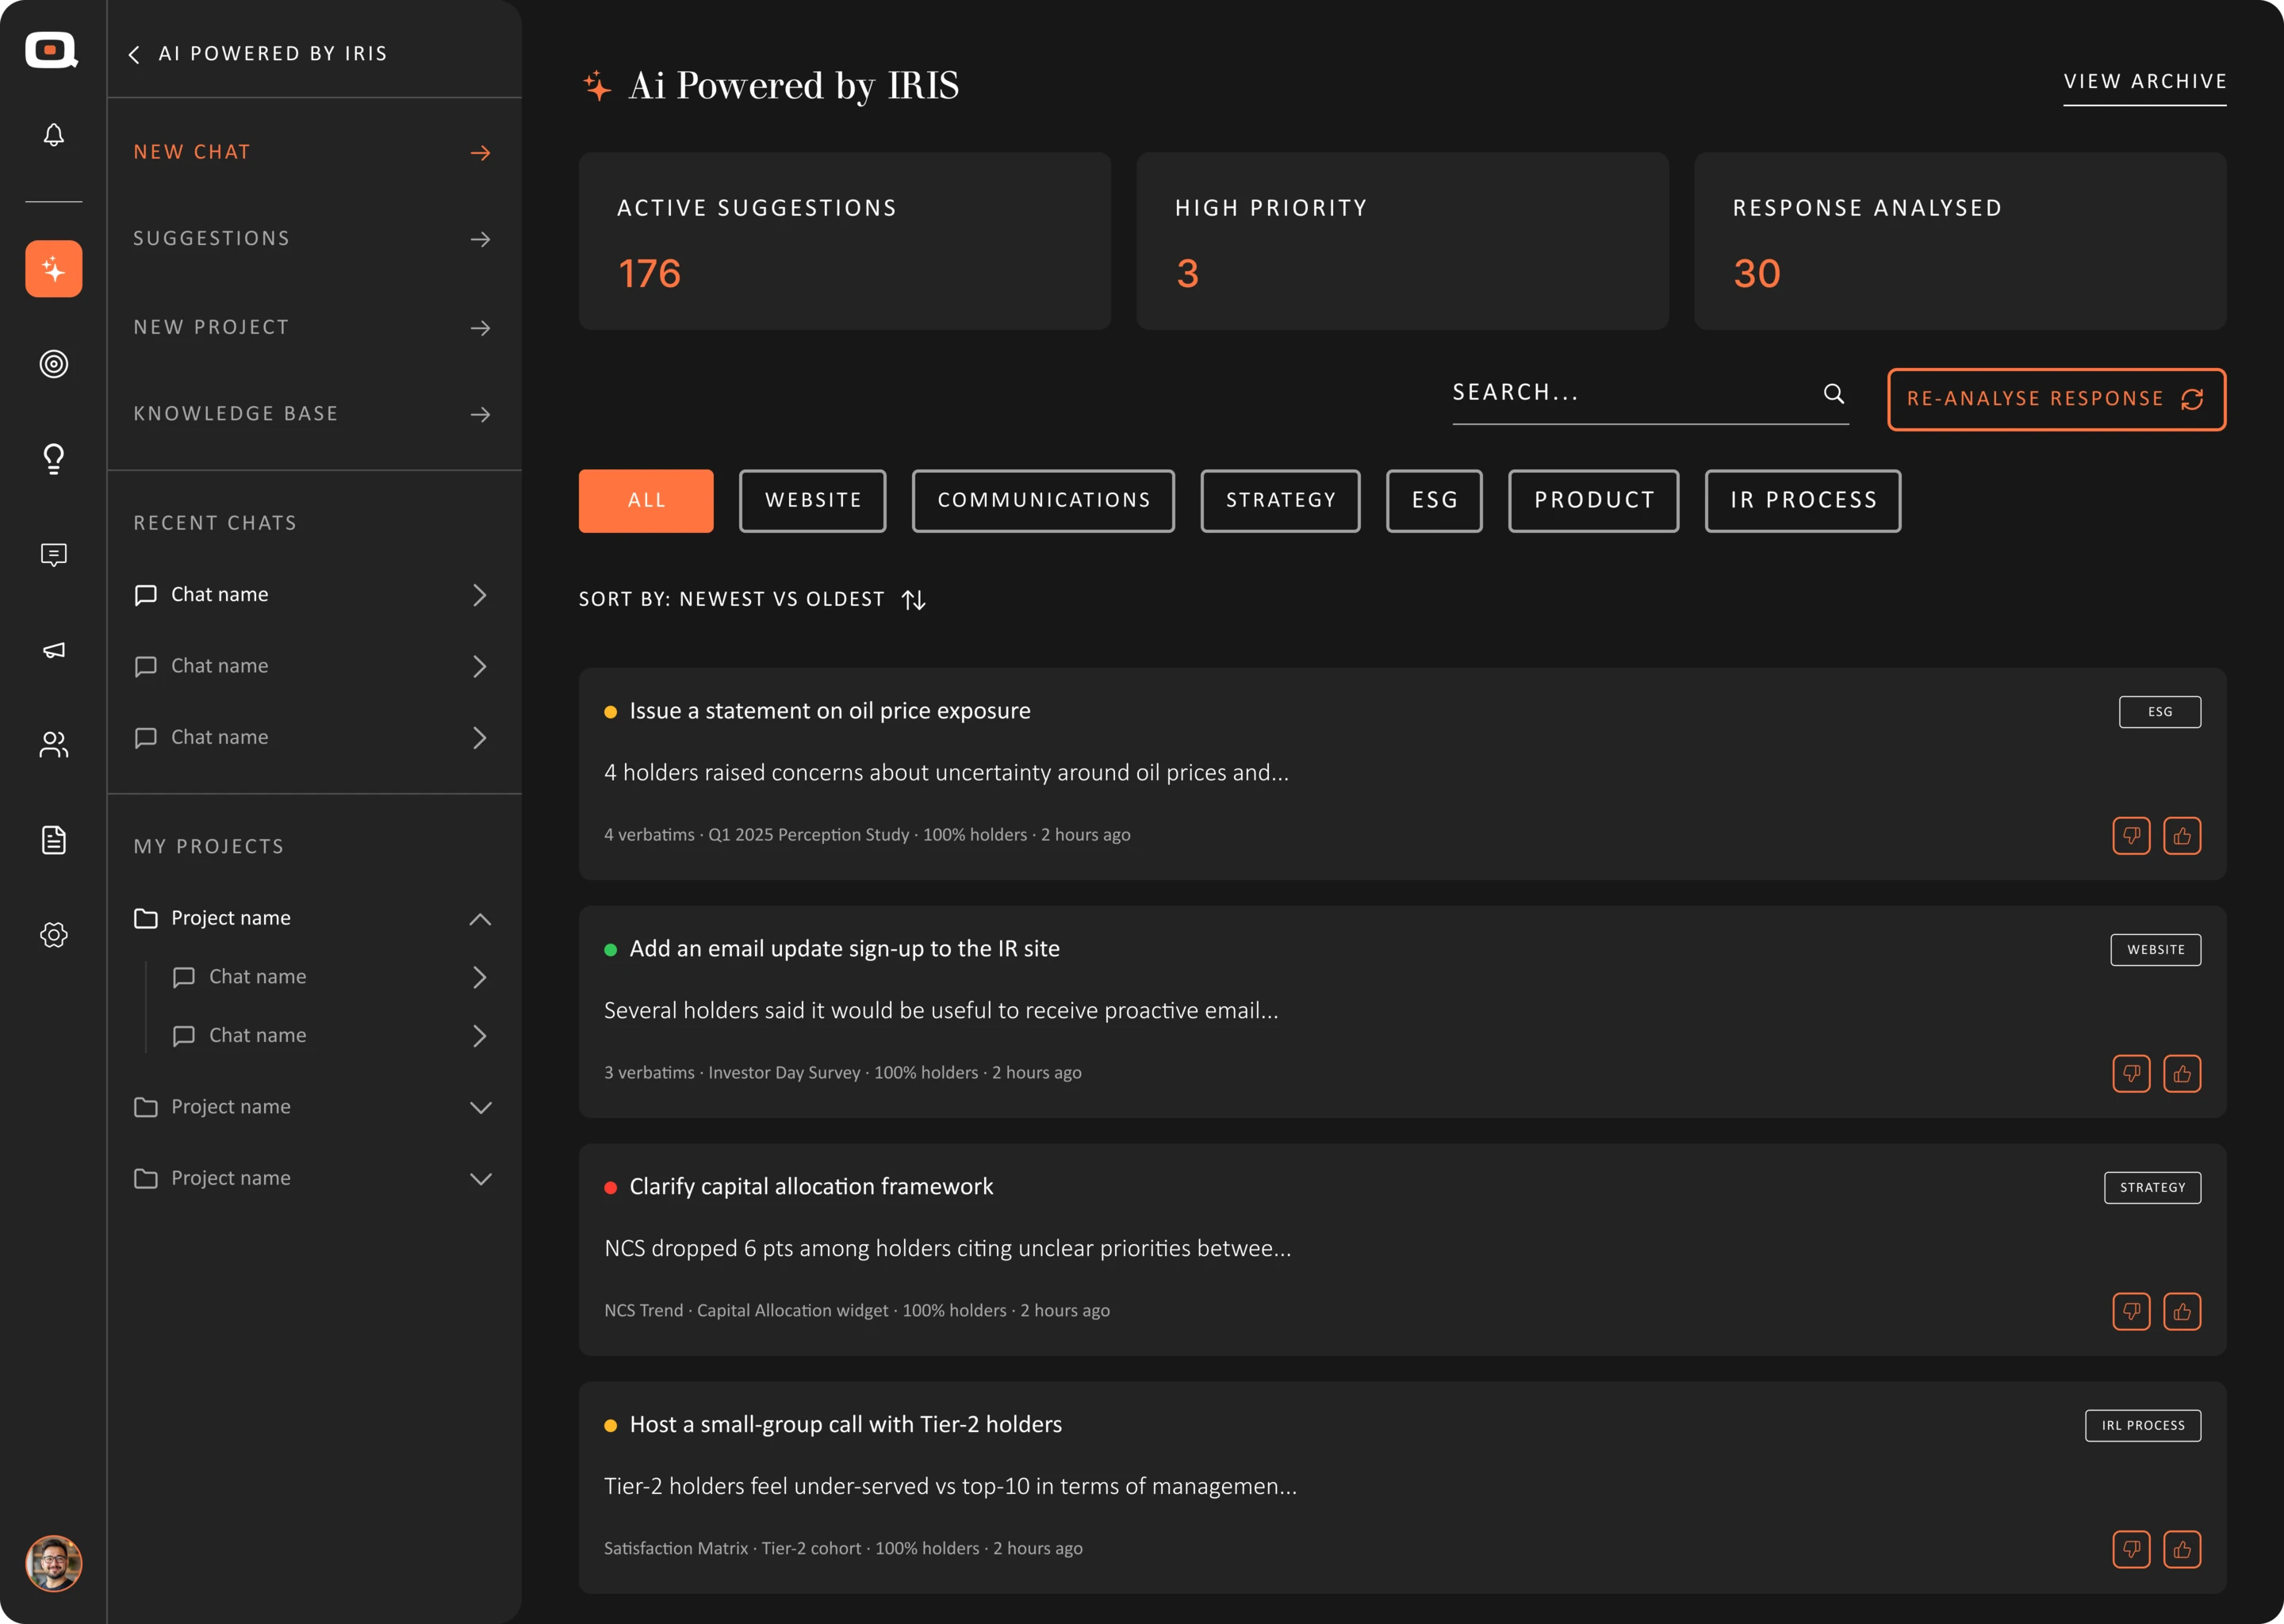Collapse the first expanded Project name folder
Viewport: 2284px width, 1624px height.
click(480, 918)
